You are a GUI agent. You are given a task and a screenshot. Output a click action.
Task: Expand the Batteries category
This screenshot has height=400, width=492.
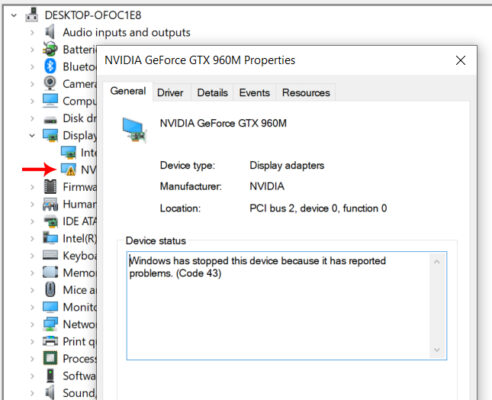tap(32, 50)
